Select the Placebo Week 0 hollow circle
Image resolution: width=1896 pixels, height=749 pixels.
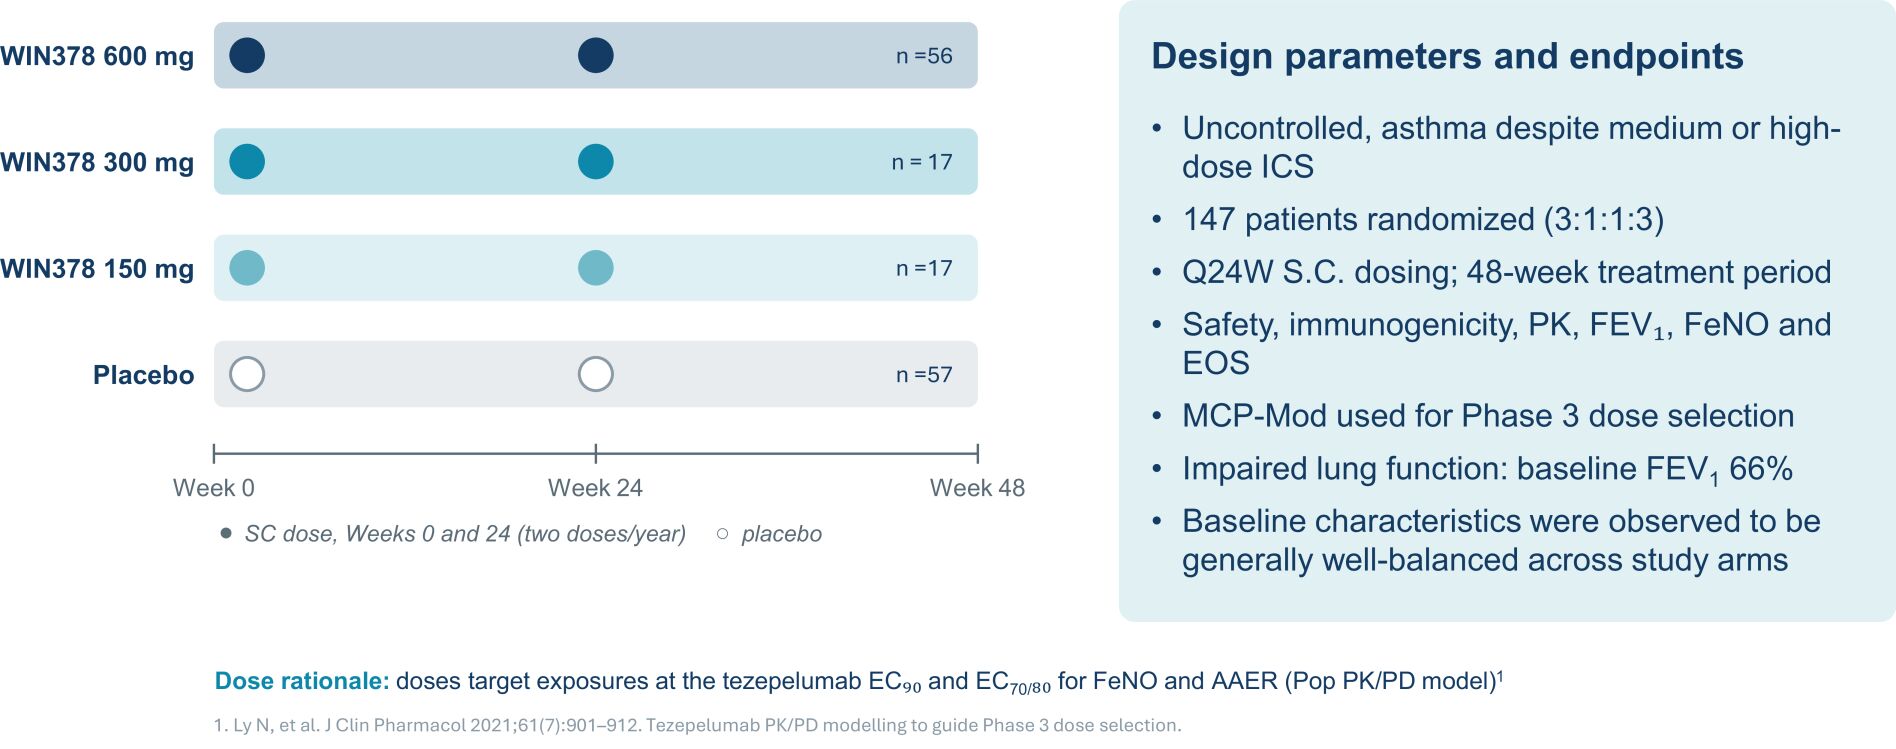247,374
